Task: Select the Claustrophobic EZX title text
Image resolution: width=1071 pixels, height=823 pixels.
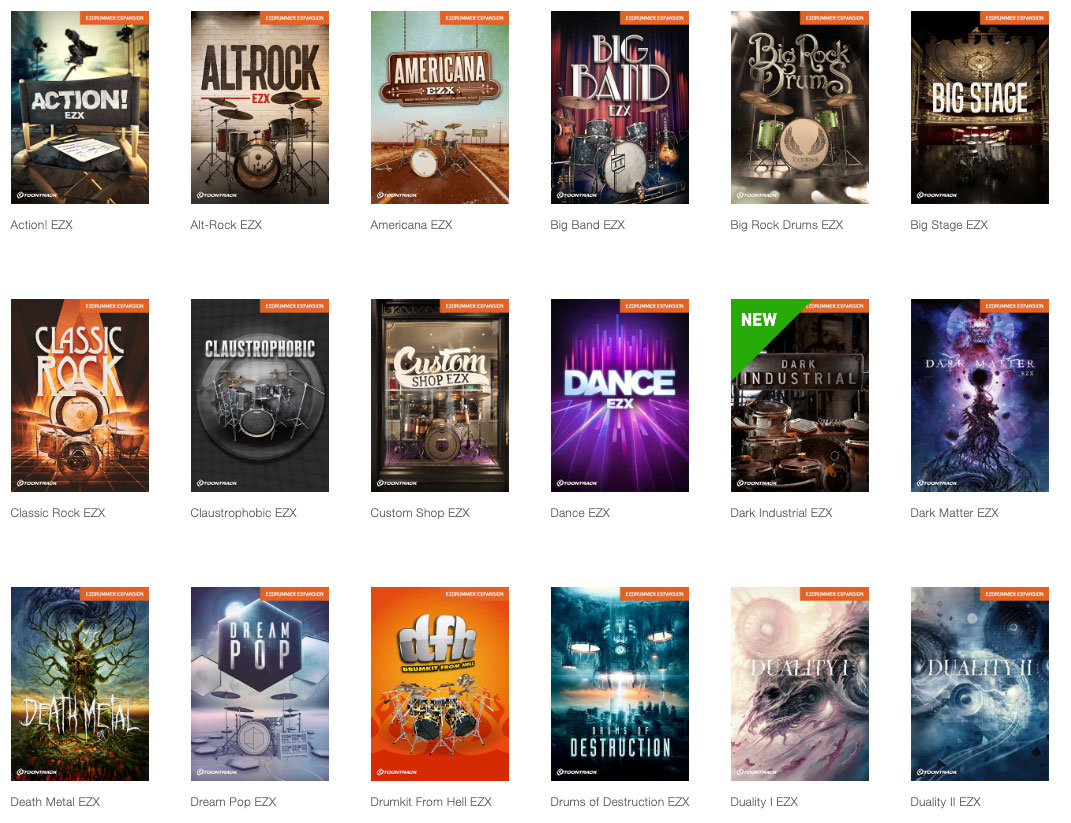Action: pos(243,513)
